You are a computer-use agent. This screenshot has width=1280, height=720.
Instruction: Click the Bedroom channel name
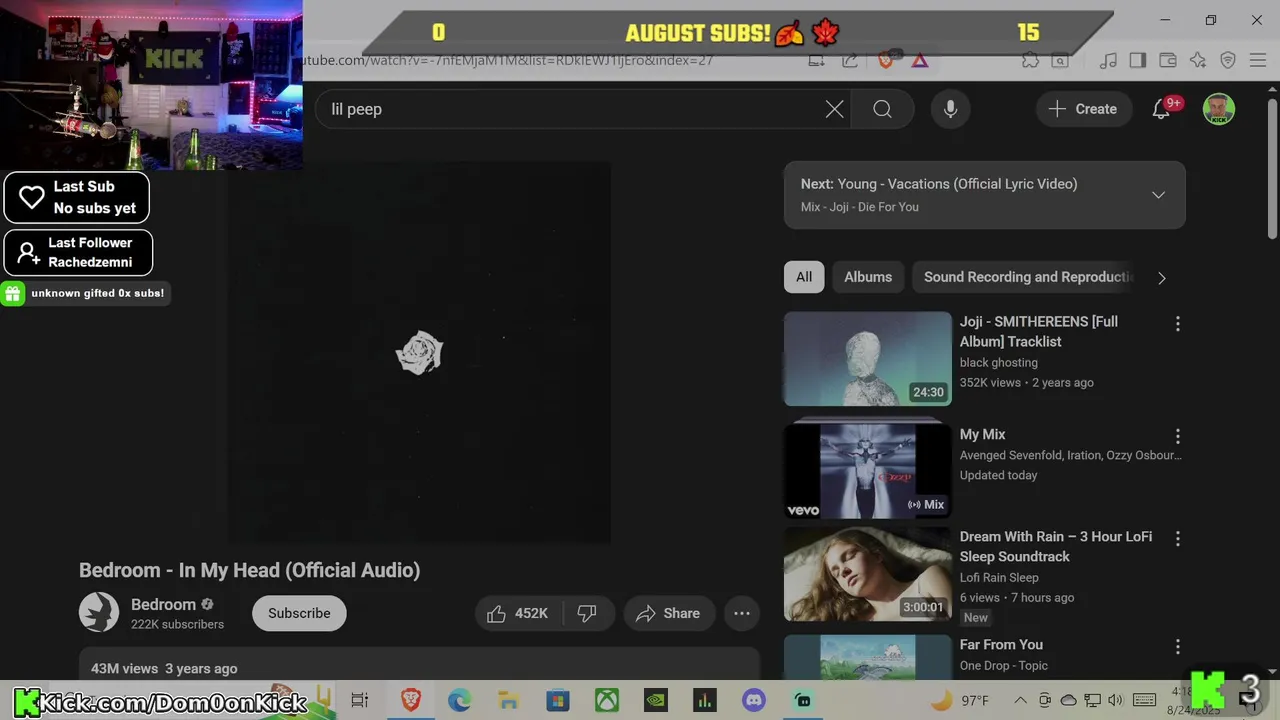tap(163, 604)
